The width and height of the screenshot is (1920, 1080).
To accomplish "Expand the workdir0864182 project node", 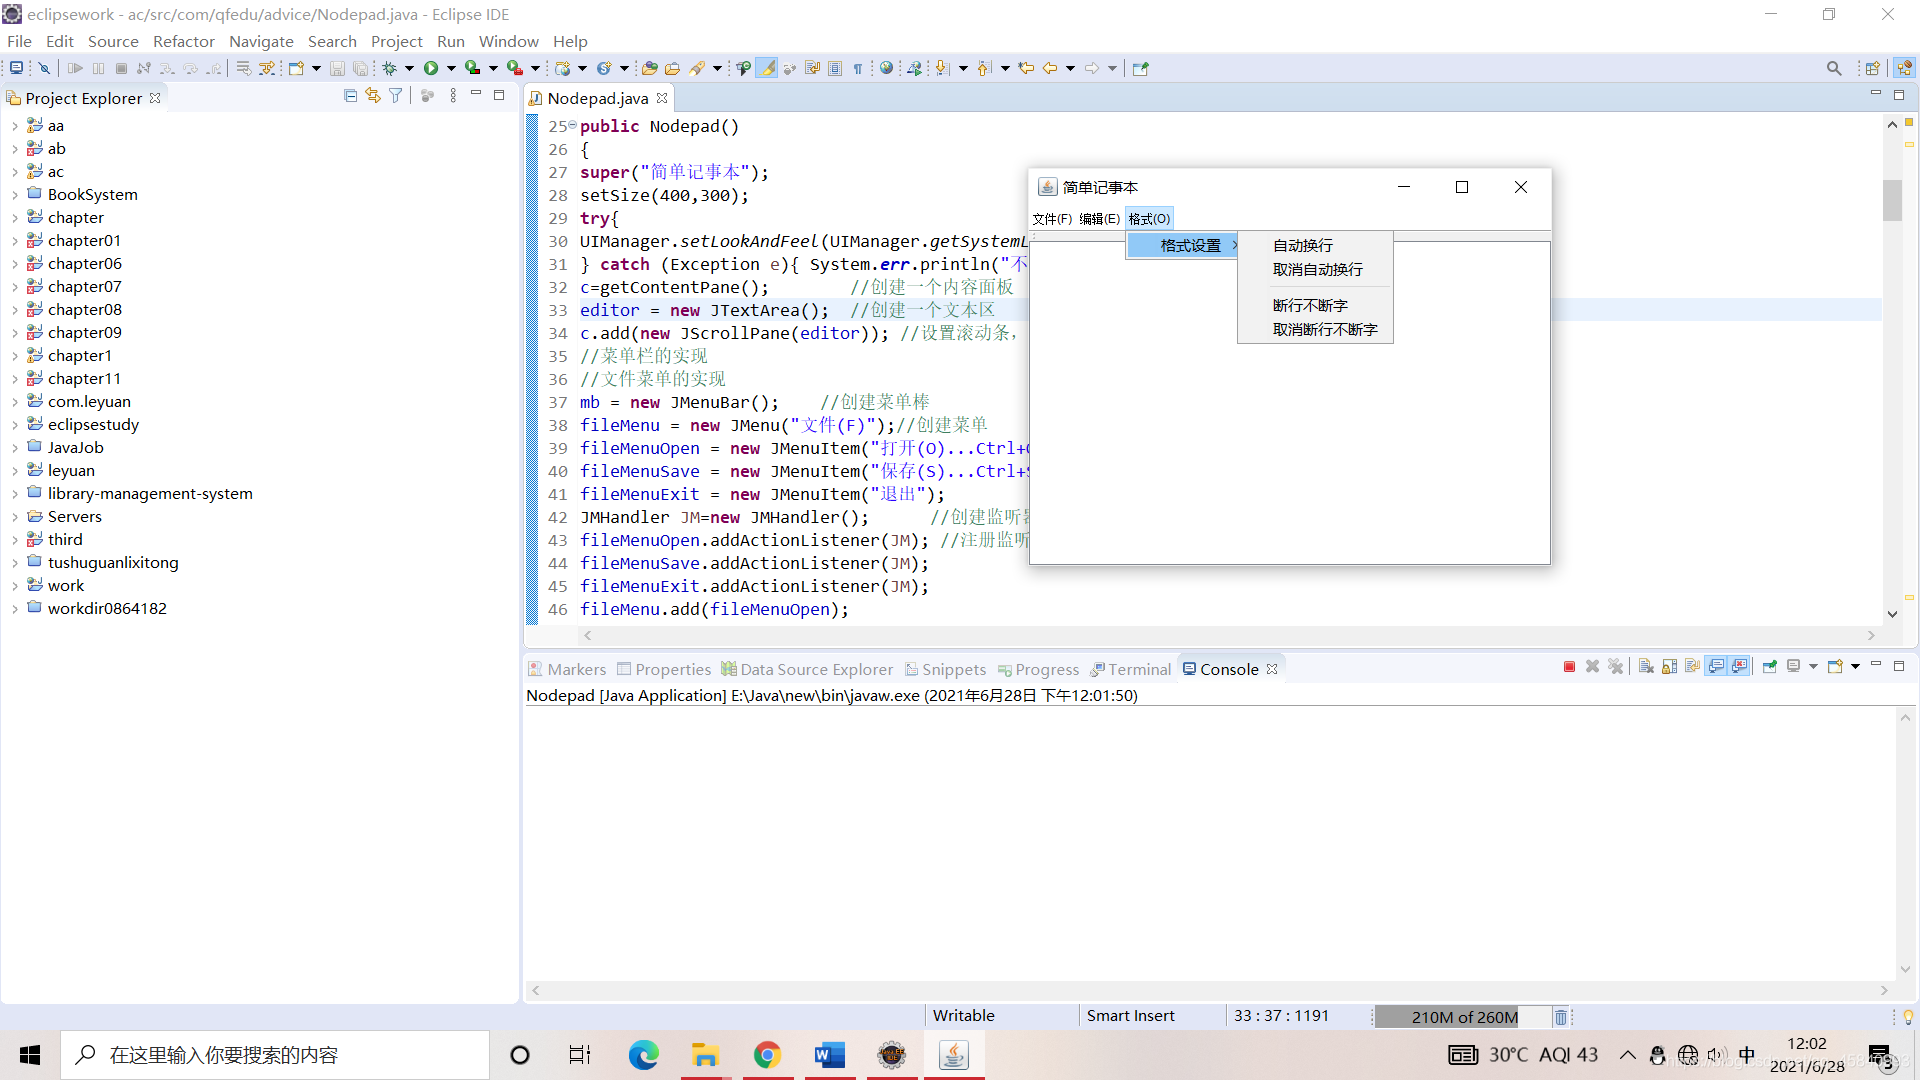I will tap(15, 609).
